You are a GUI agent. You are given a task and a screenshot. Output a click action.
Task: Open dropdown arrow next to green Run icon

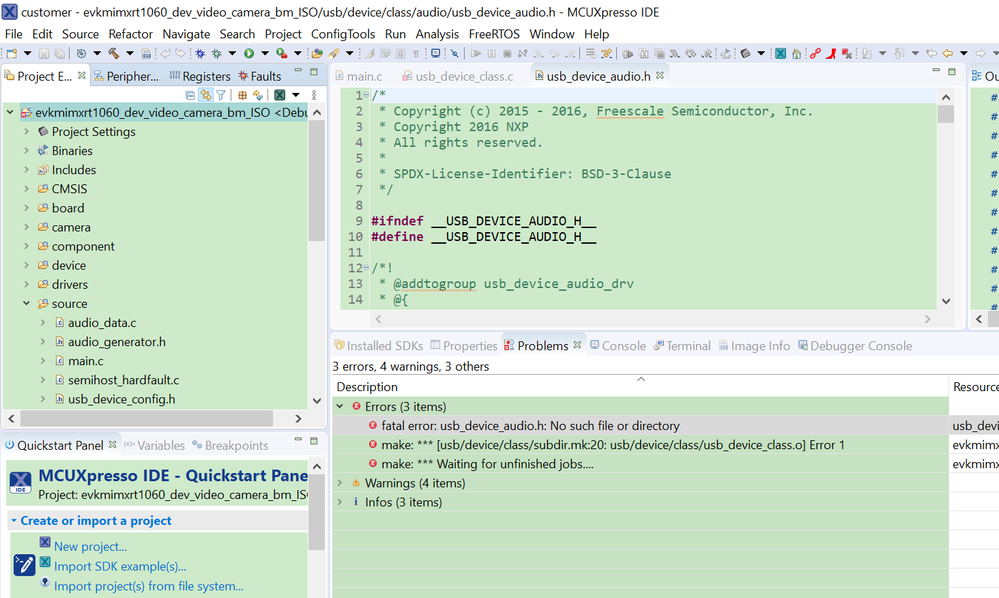[x=265, y=53]
